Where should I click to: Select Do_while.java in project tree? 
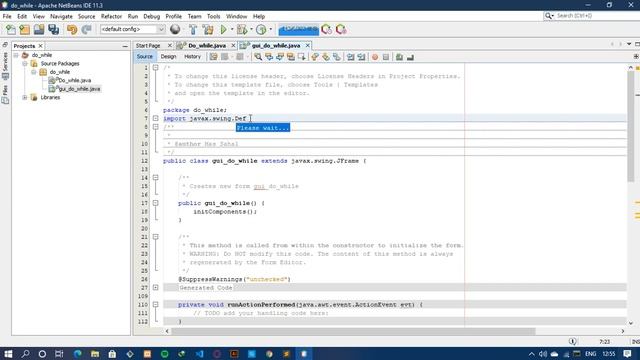pyautogui.click(x=74, y=80)
